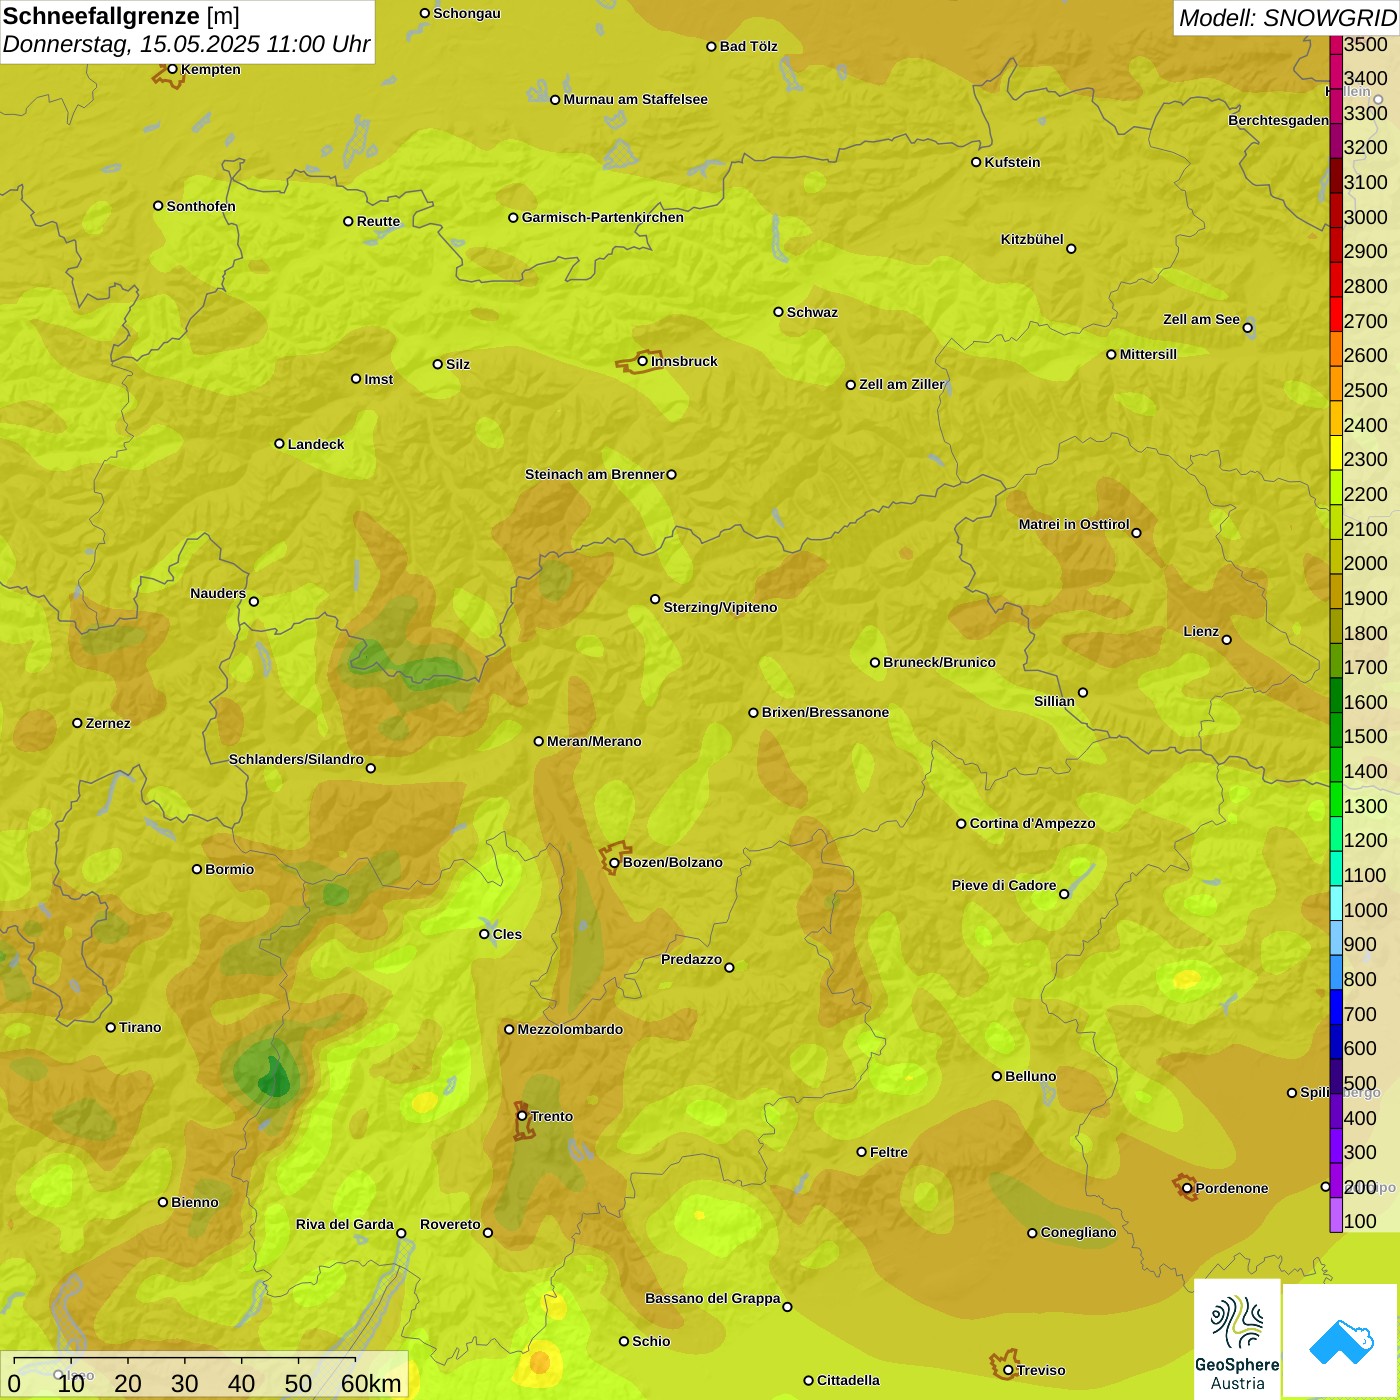Click the 'Garmisch-Partenkirchen' label
Image resolution: width=1400 pixels, height=1400 pixels.
[x=603, y=217]
